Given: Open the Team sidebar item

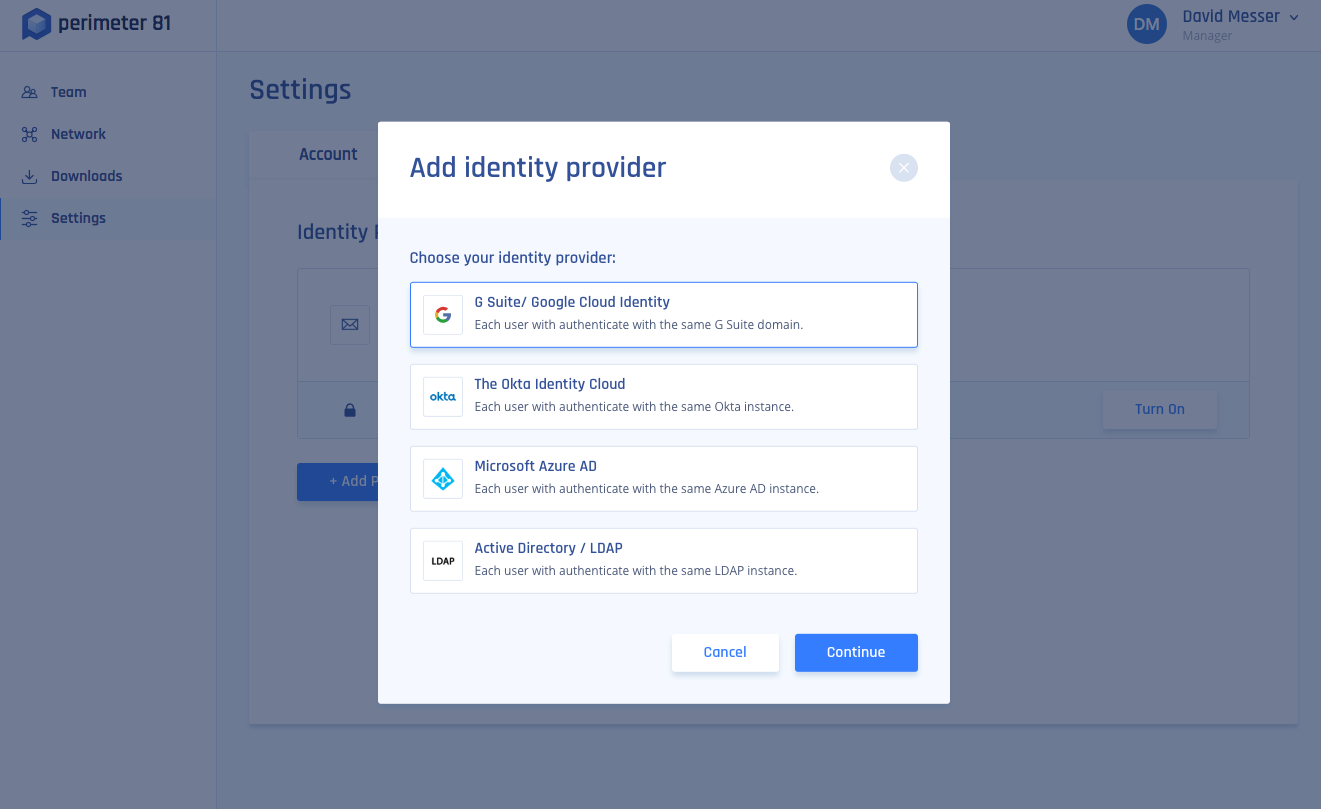Looking at the screenshot, I should [x=108, y=92].
